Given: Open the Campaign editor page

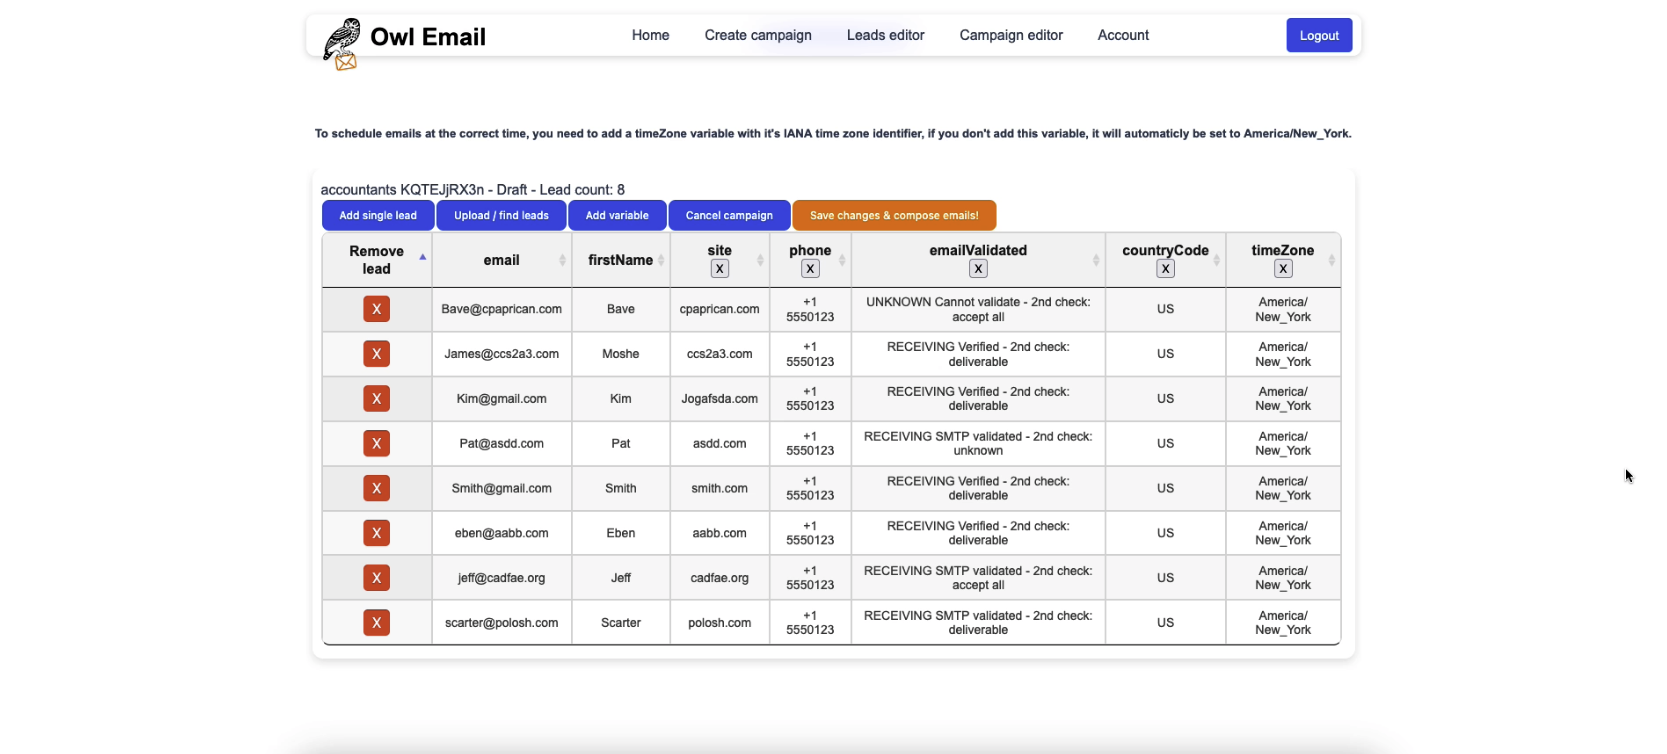Looking at the screenshot, I should [1011, 35].
